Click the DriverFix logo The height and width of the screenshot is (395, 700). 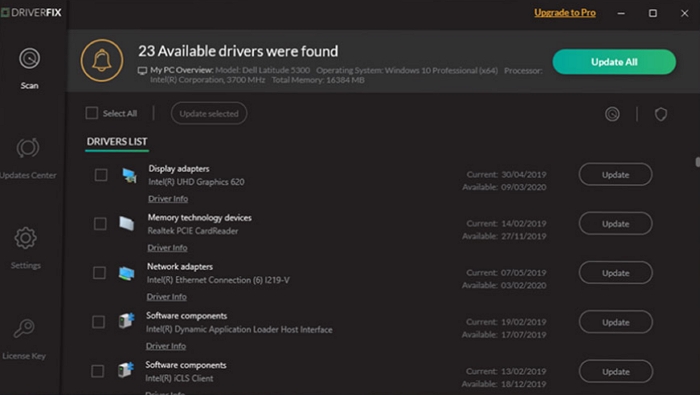pos(31,12)
